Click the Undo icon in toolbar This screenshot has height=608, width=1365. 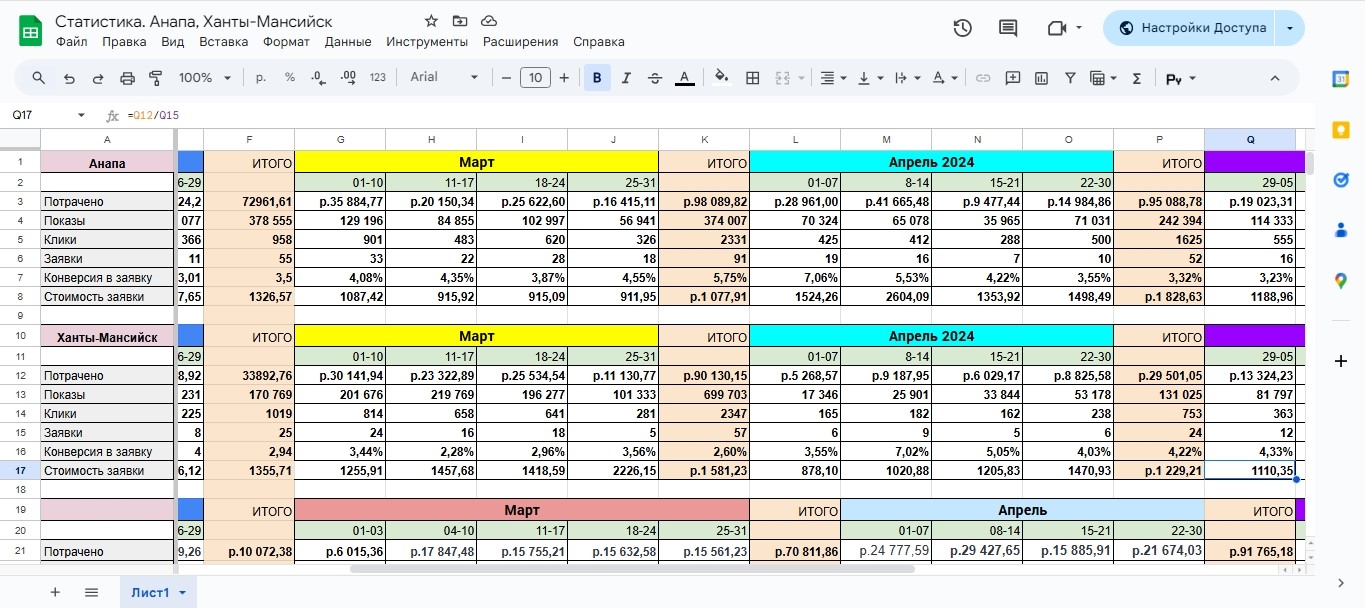click(x=69, y=78)
